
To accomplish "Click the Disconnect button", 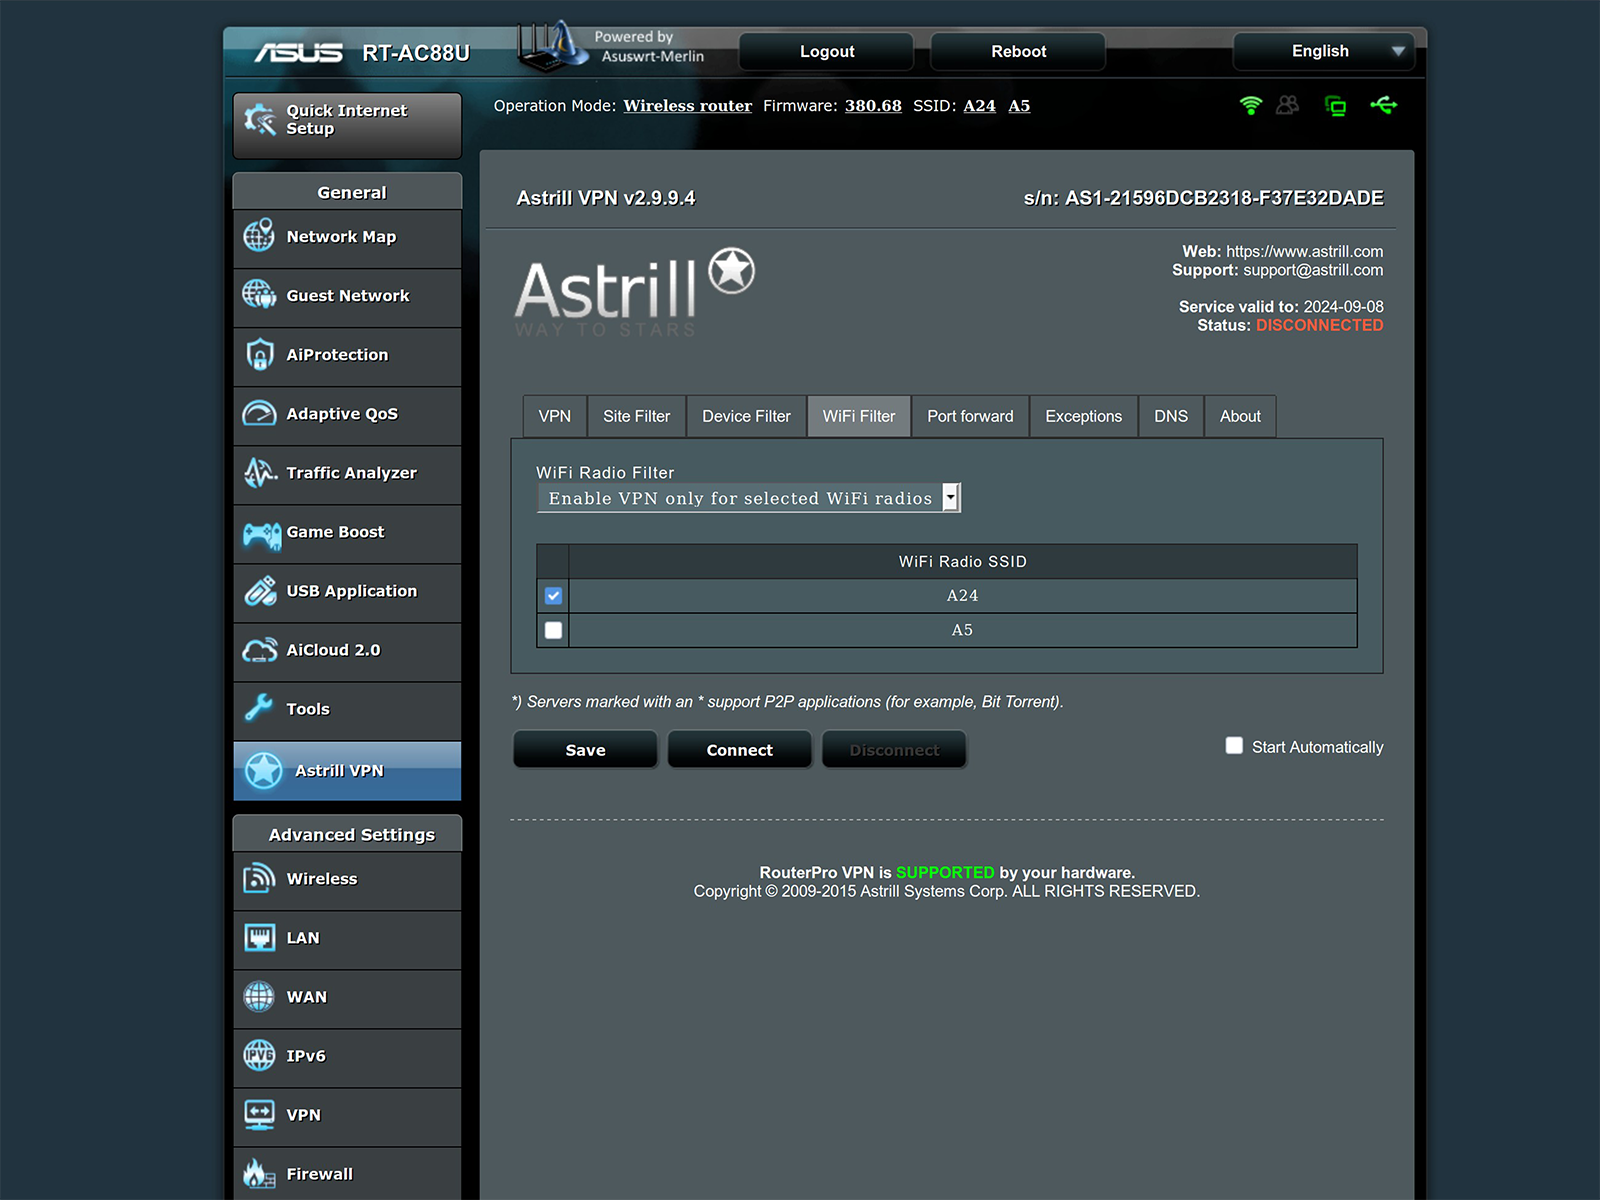I will (894, 750).
